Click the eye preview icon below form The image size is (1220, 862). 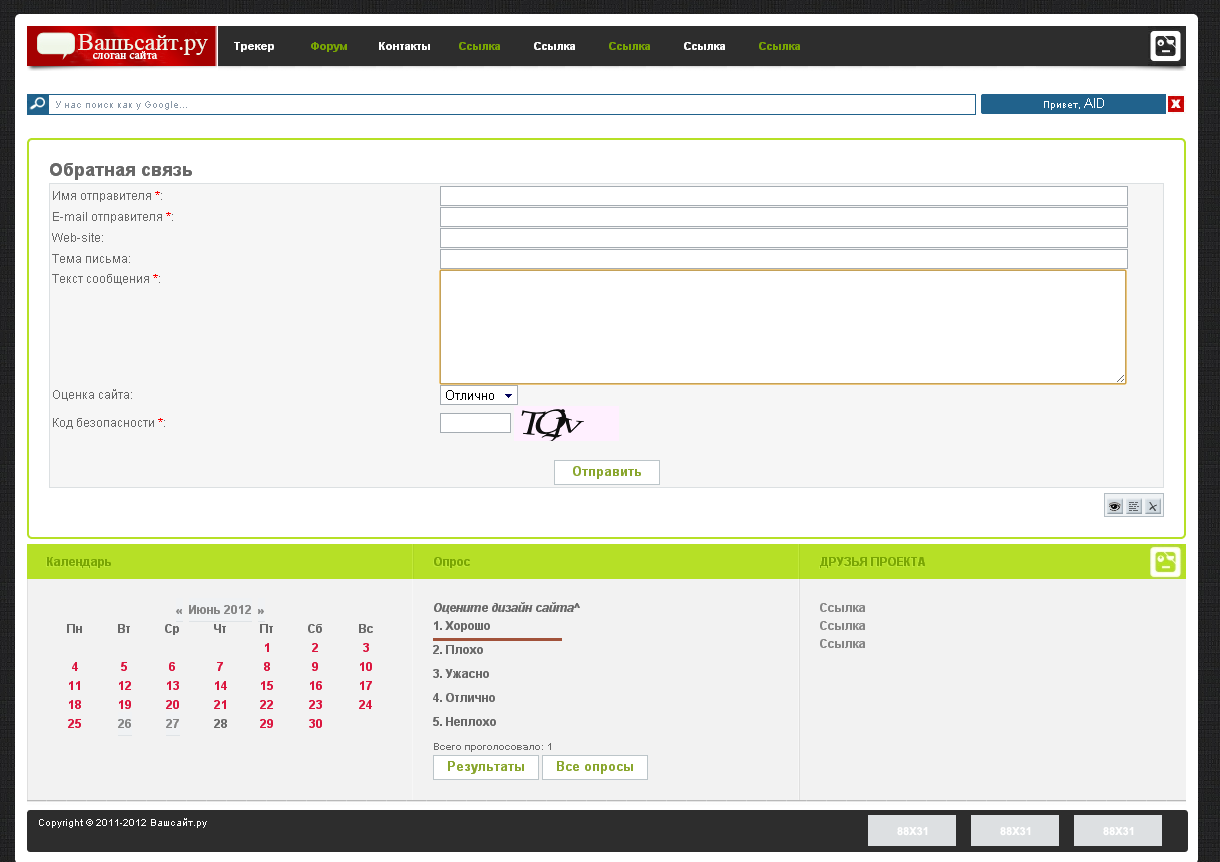pyautogui.click(x=1114, y=507)
